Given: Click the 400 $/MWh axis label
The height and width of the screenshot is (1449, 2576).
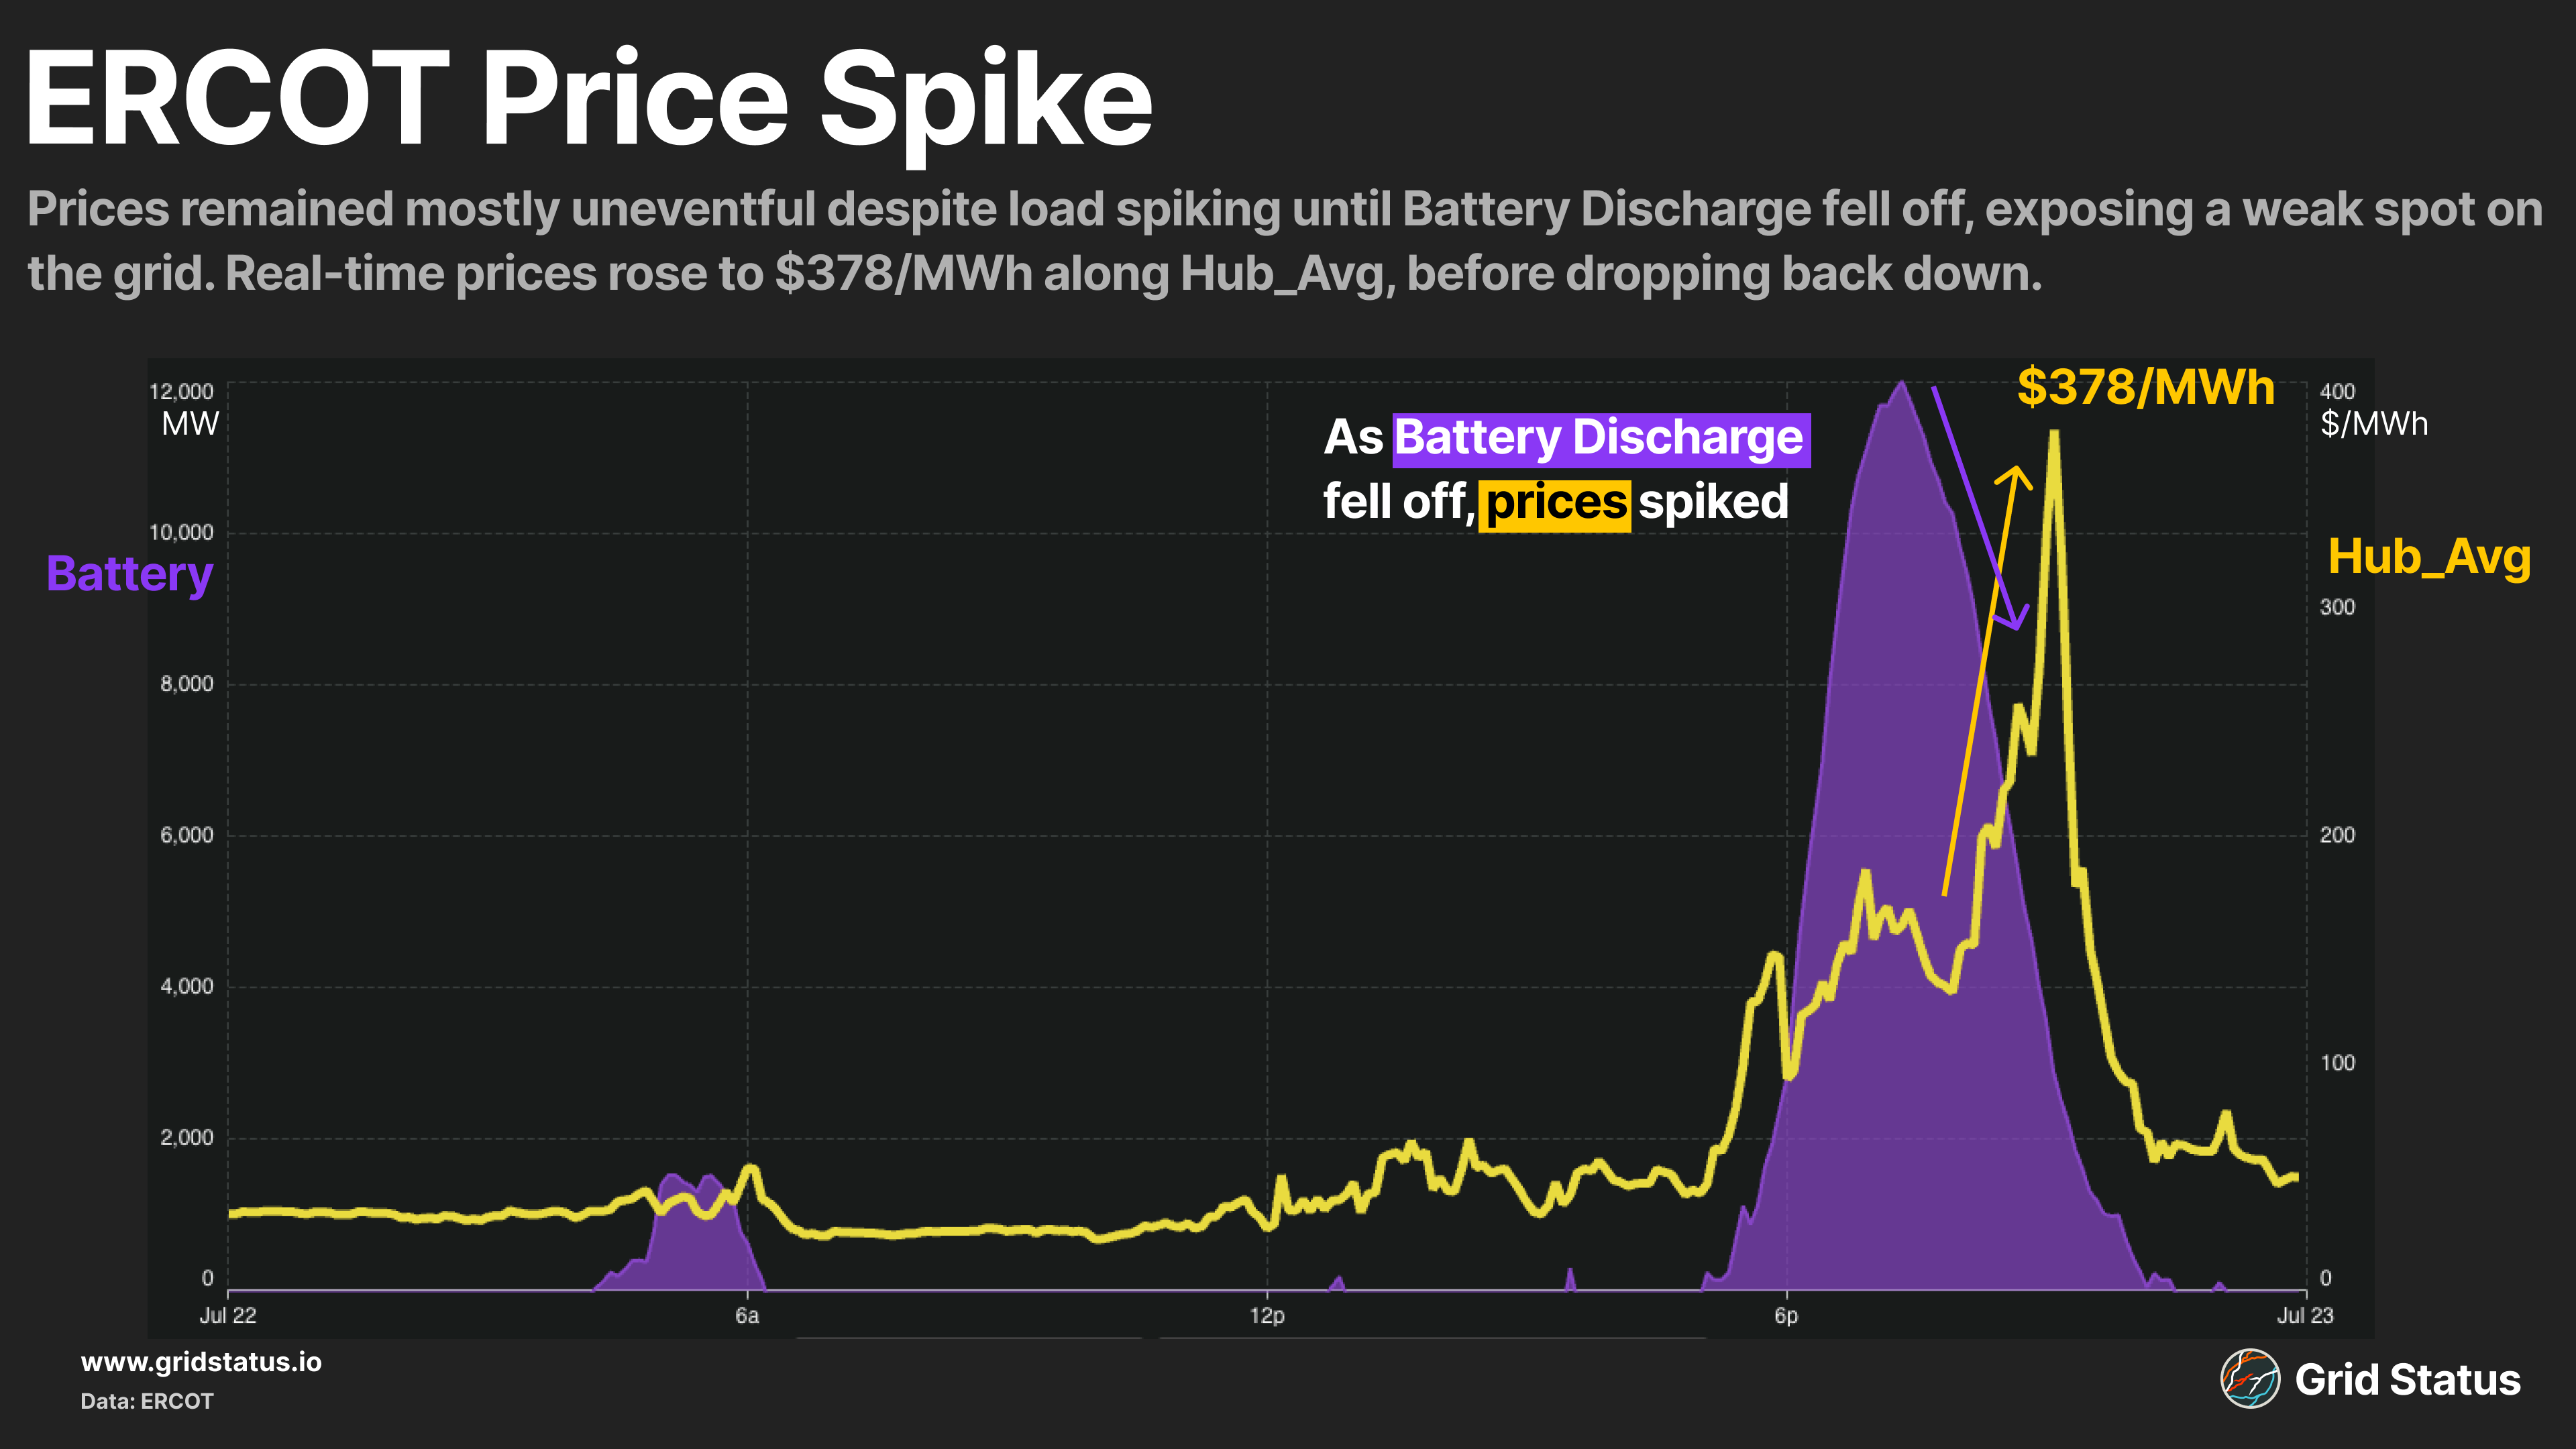Looking at the screenshot, I should pos(2372,409).
